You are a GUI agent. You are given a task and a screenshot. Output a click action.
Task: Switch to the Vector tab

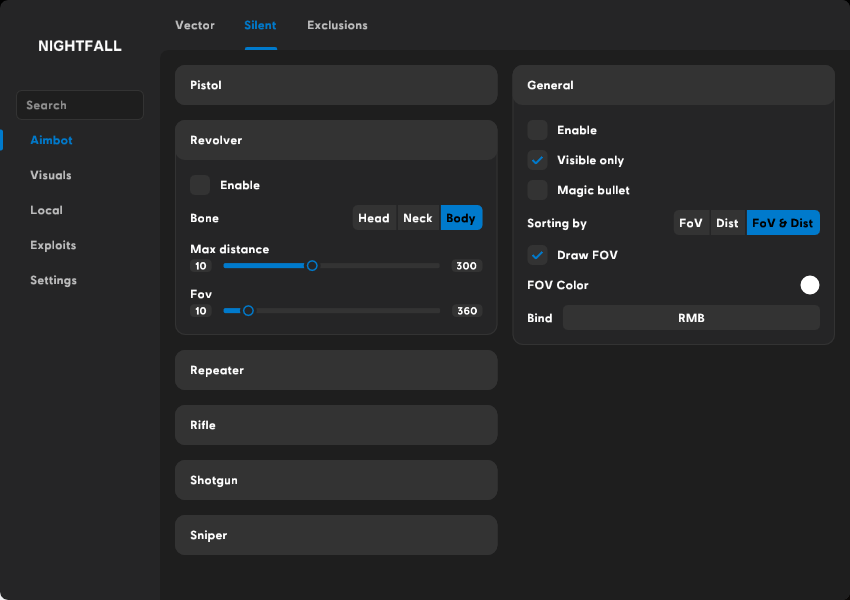(x=195, y=25)
